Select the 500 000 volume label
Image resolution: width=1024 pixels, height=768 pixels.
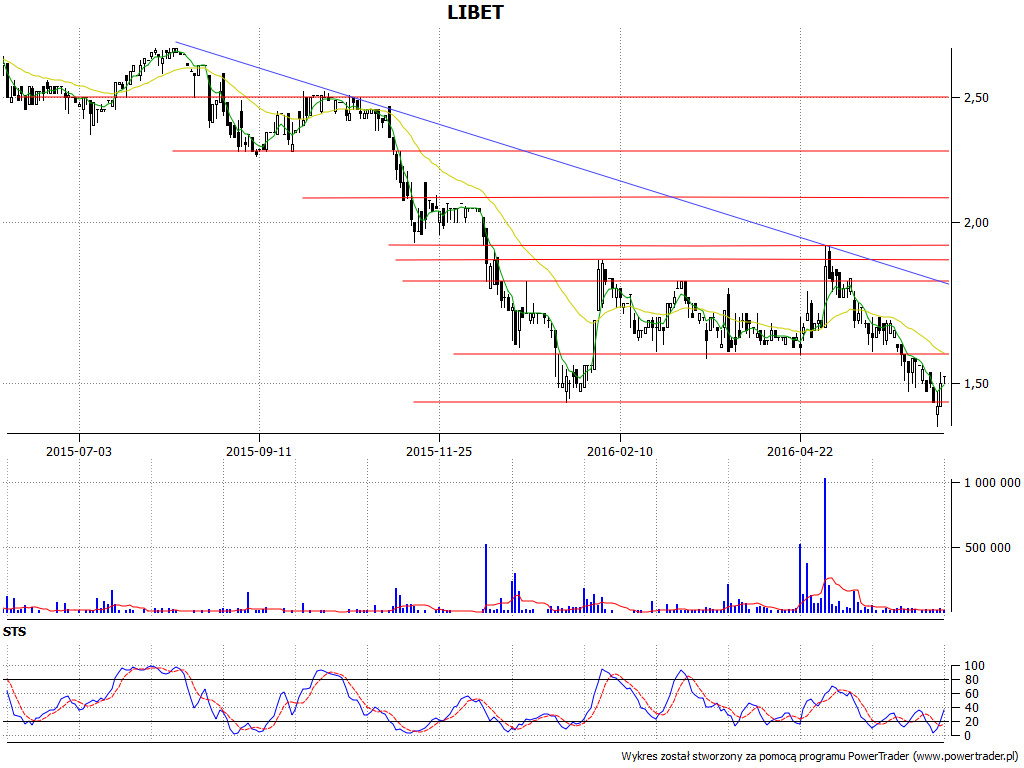[987, 547]
